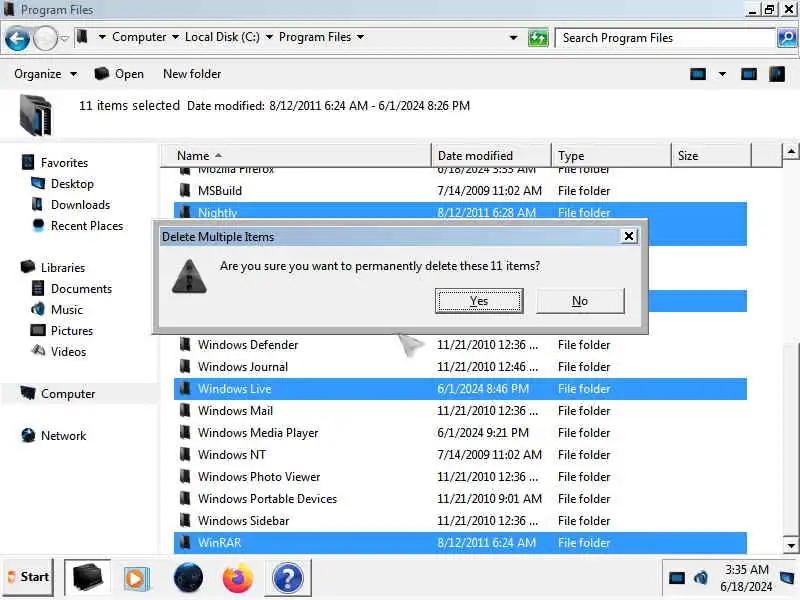Open the recent pages dropdown arrow
Image resolution: width=800 pixels, height=600 pixels.
64,38
